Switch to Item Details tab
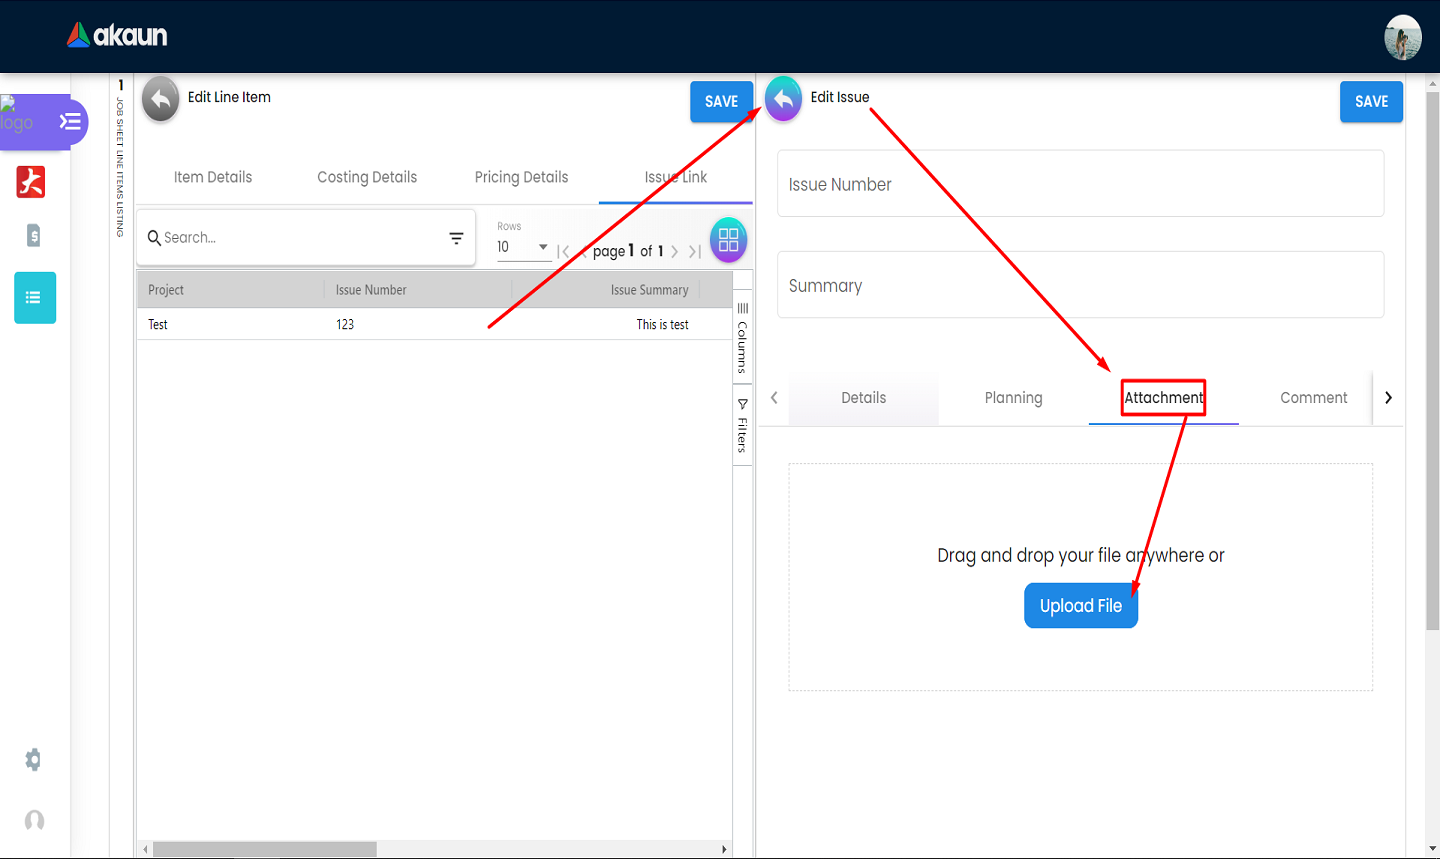This screenshot has height=859, width=1440. pyautogui.click(x=213, y=177)
